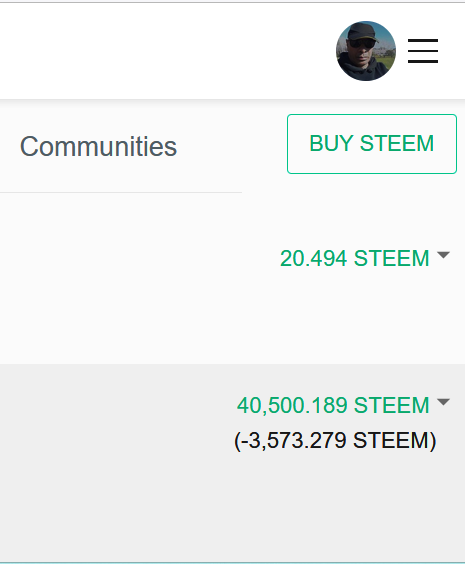The height and width of the screenshot is (564, 465).
Task: Select the 20.494 STEEM green amount text
Action: point(355,258)
